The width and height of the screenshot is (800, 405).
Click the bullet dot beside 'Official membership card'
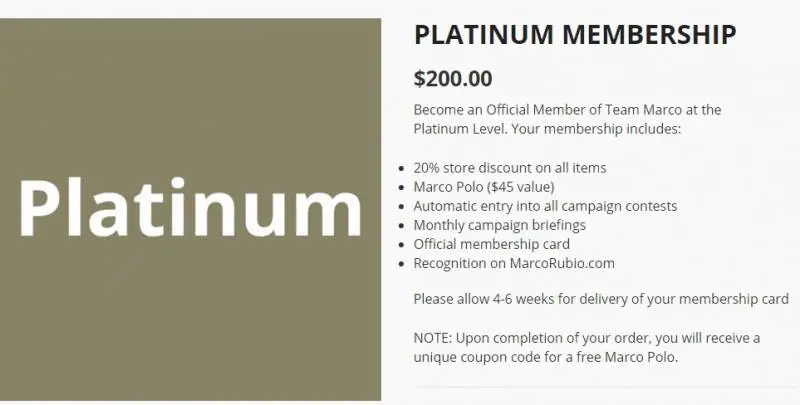tap(402, 245)
